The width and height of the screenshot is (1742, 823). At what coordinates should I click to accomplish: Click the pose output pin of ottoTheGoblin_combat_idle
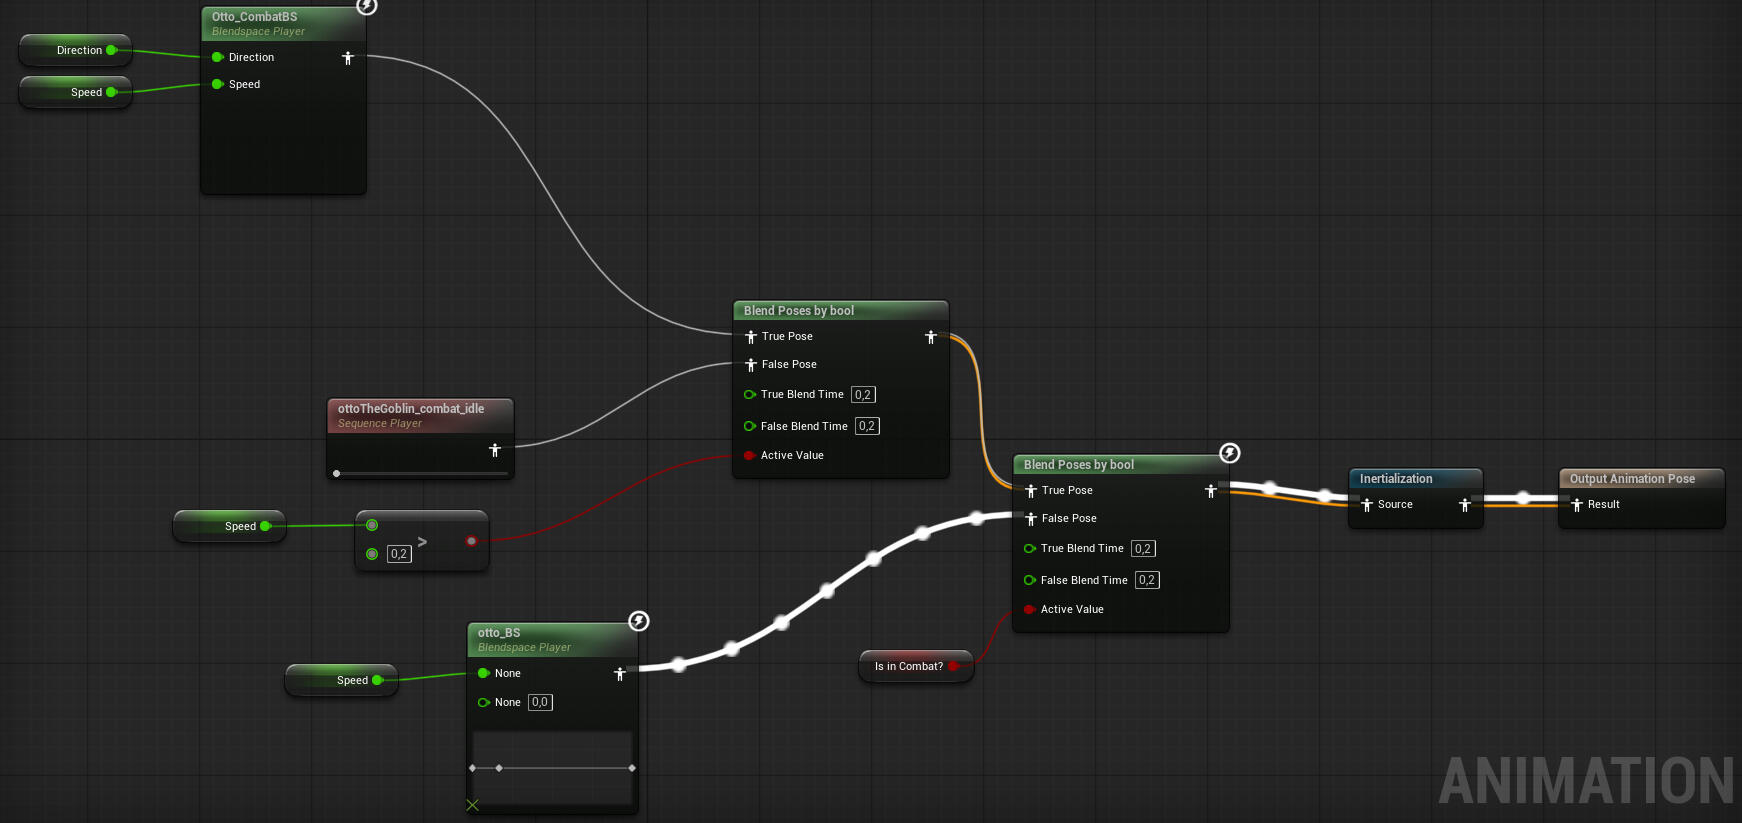click(494, 450)
